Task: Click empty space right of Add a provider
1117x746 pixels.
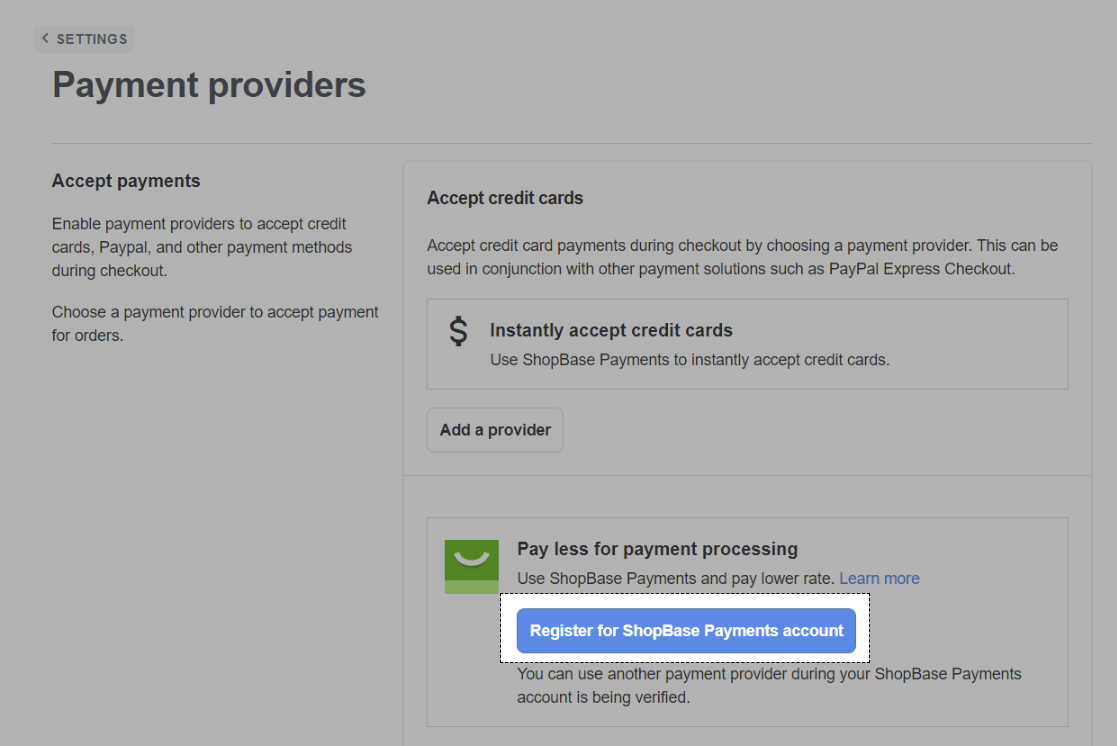Action: tap(800, 430)
